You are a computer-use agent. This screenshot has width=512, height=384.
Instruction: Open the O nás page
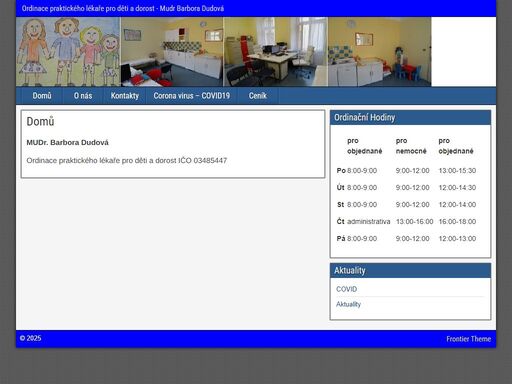(83, 96)
